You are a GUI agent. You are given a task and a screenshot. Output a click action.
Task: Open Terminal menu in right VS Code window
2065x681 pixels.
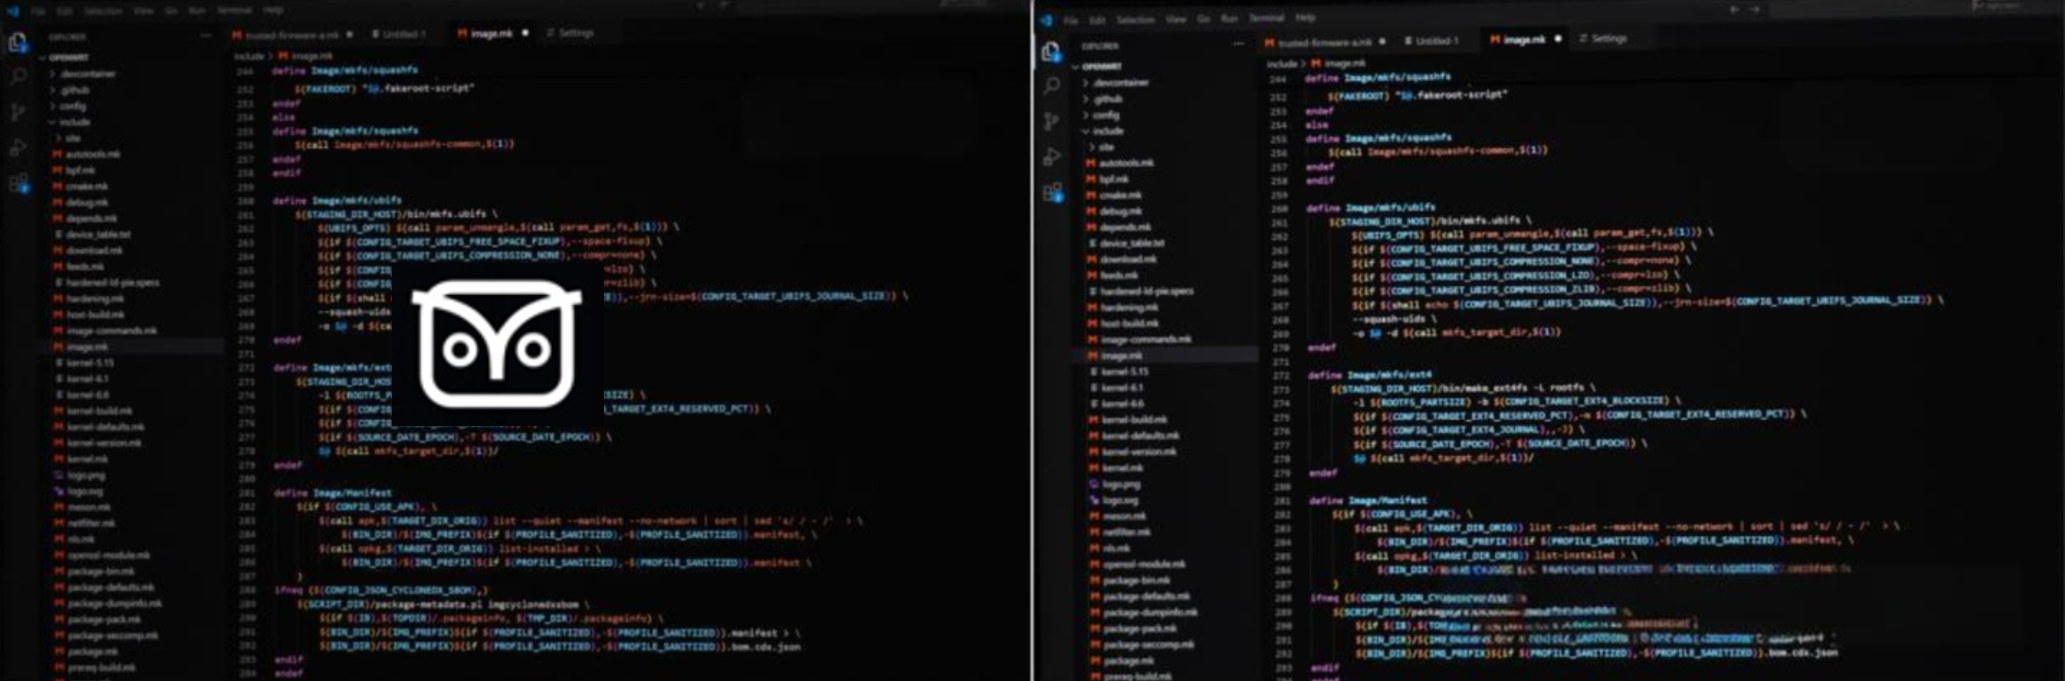tap(1266, 18)
